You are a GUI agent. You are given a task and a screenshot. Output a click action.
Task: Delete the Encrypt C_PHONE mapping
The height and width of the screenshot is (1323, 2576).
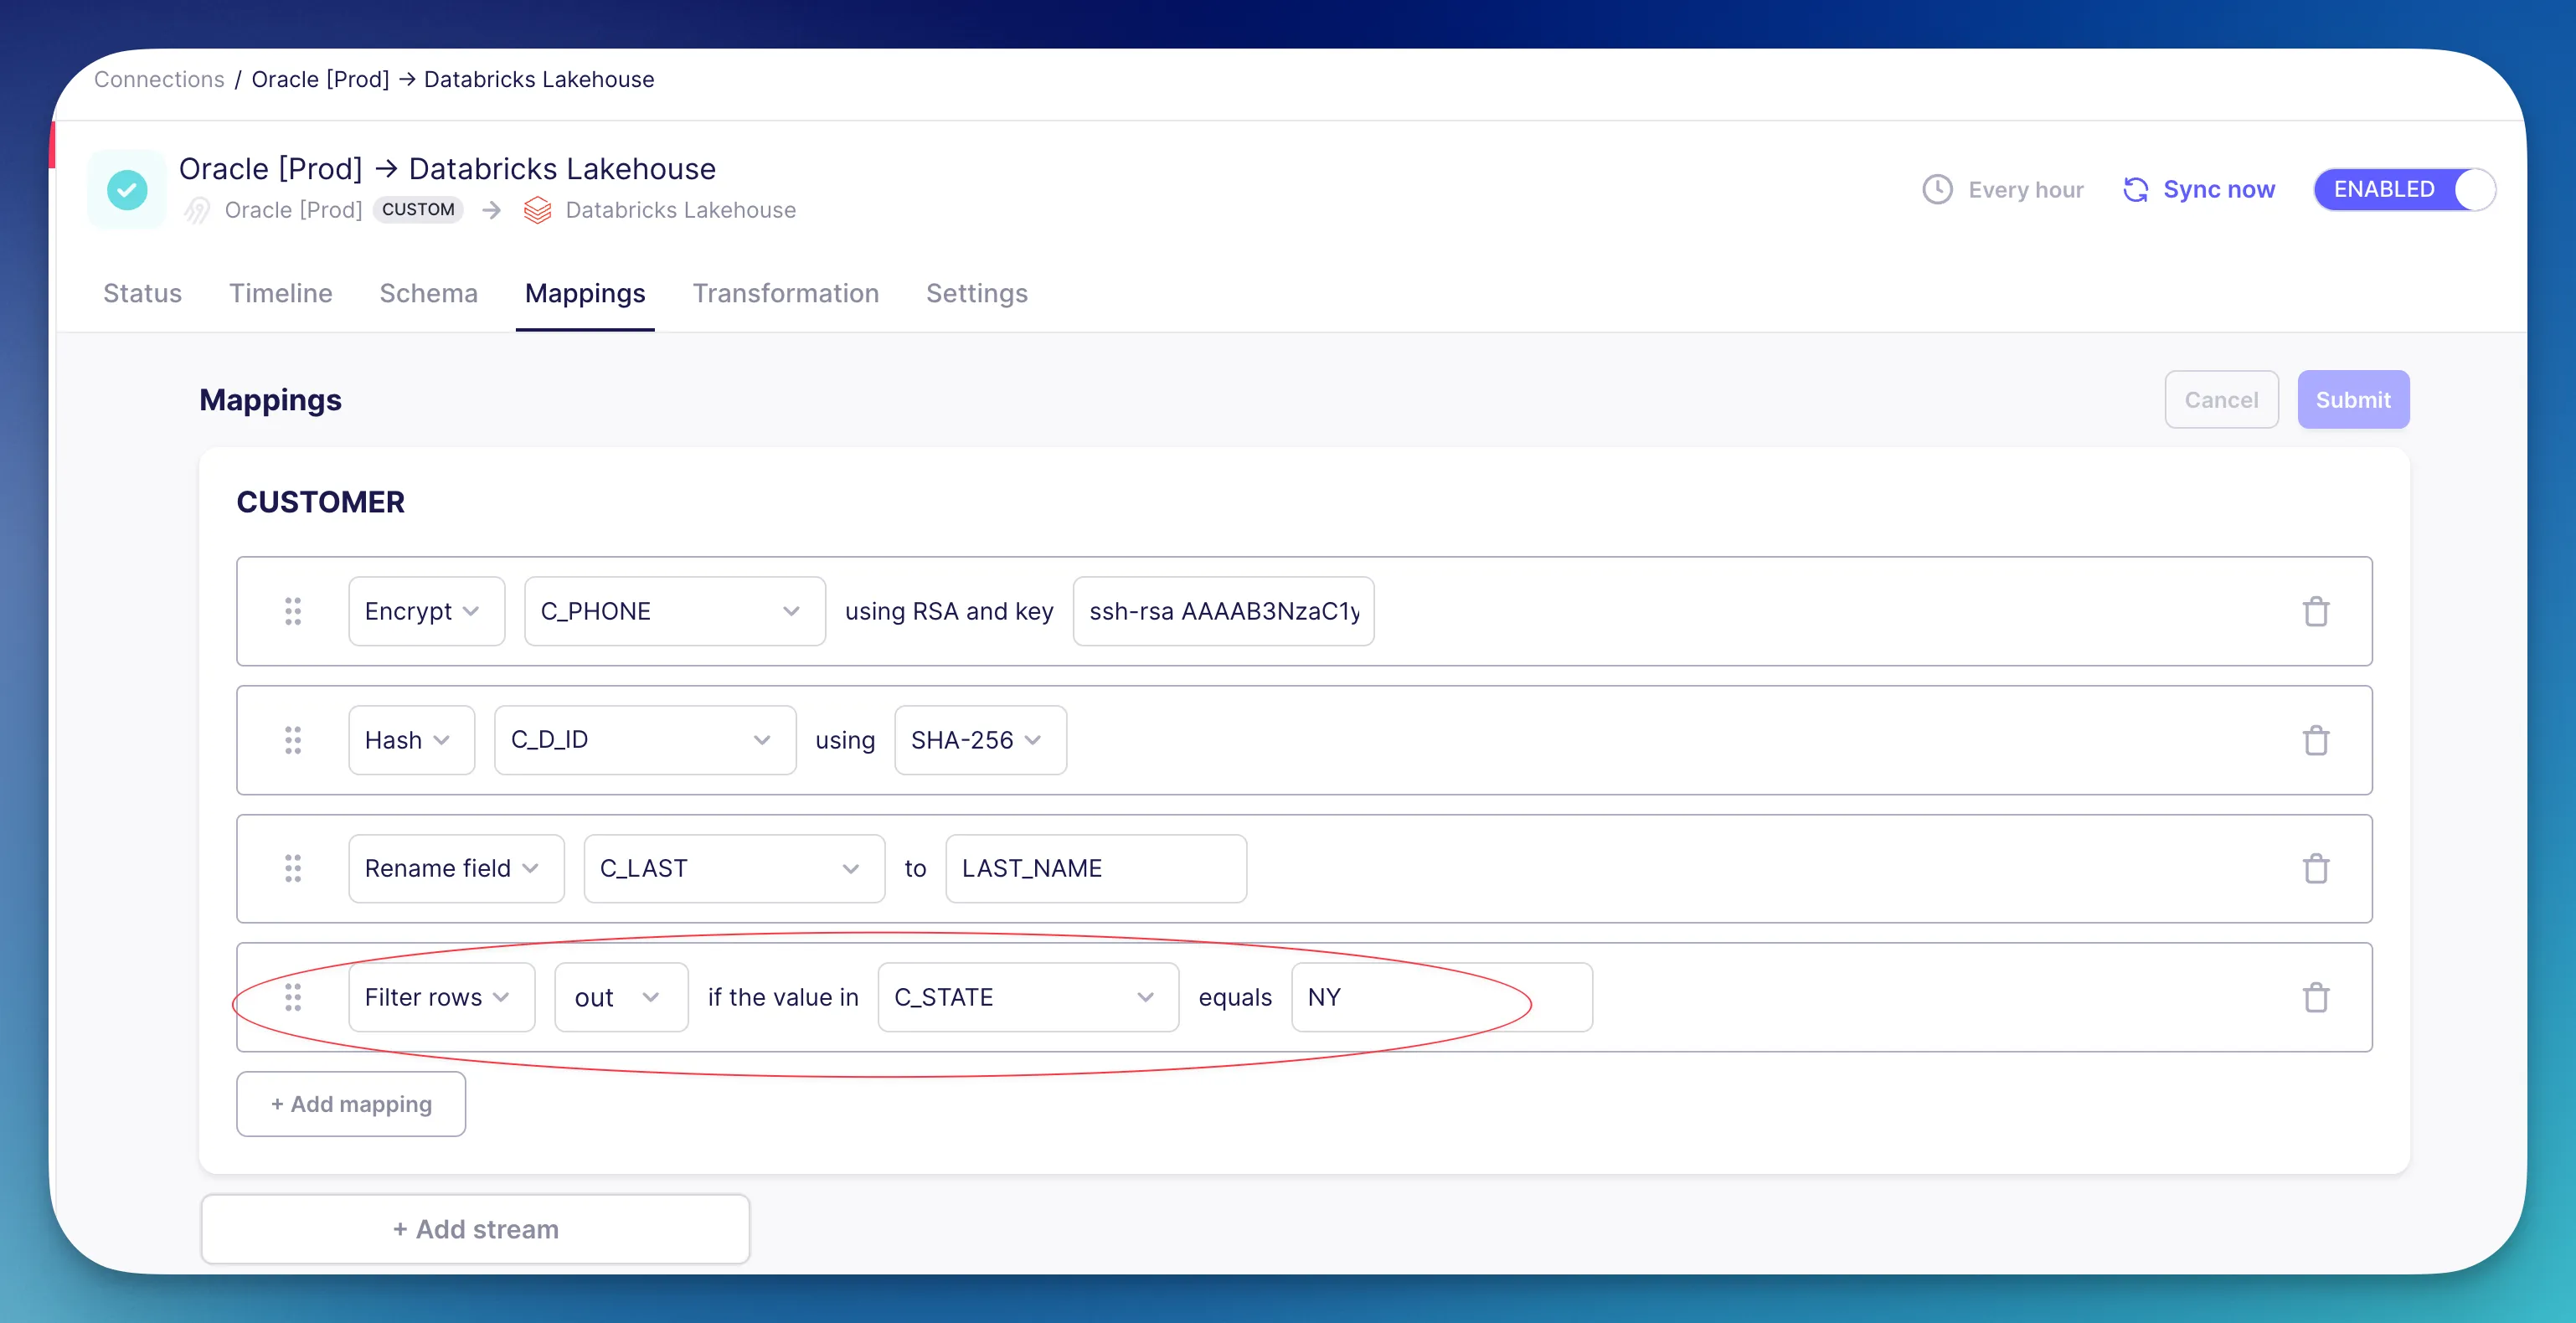(2315, 611)
